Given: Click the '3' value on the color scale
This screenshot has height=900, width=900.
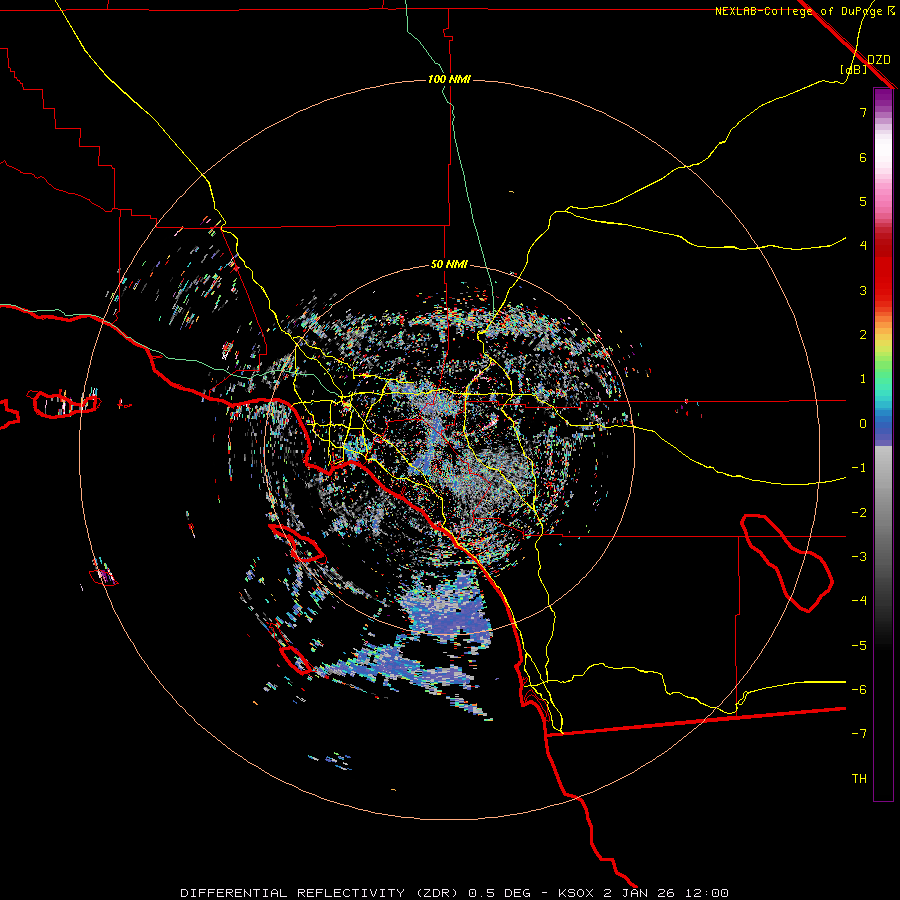Looking at the screenshot, I should 863,290.
